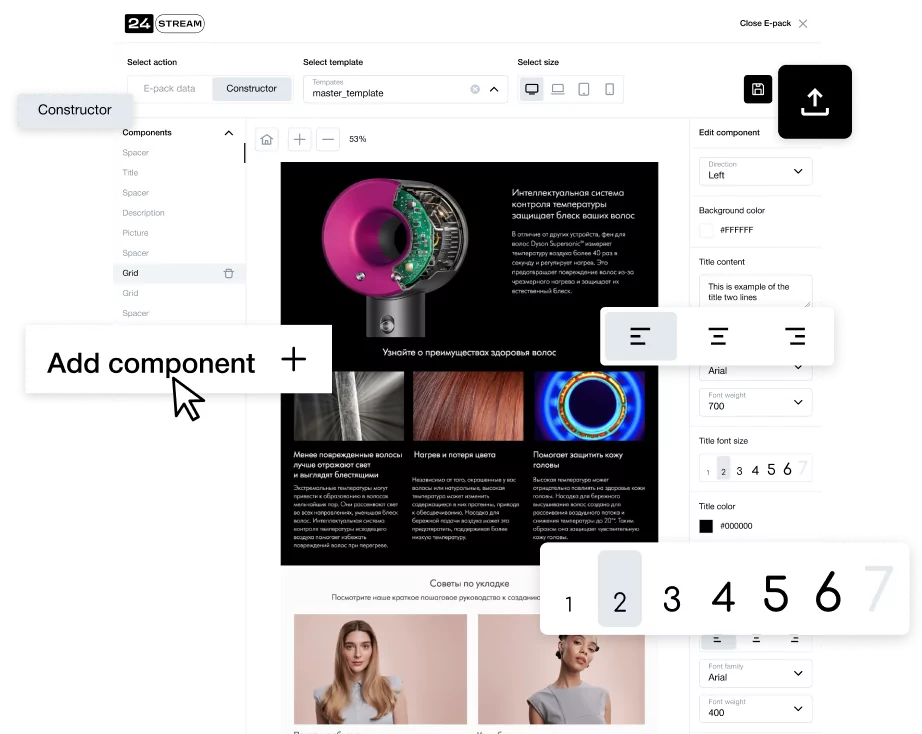
Task: Choose size 1 in the enlarged font size callout
Action: click(x=569, y=603)
